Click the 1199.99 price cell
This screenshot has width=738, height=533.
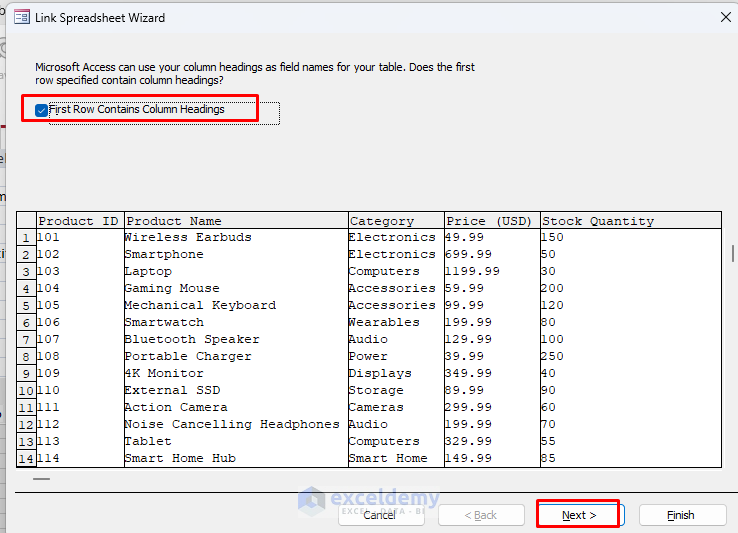coord(492,271)
